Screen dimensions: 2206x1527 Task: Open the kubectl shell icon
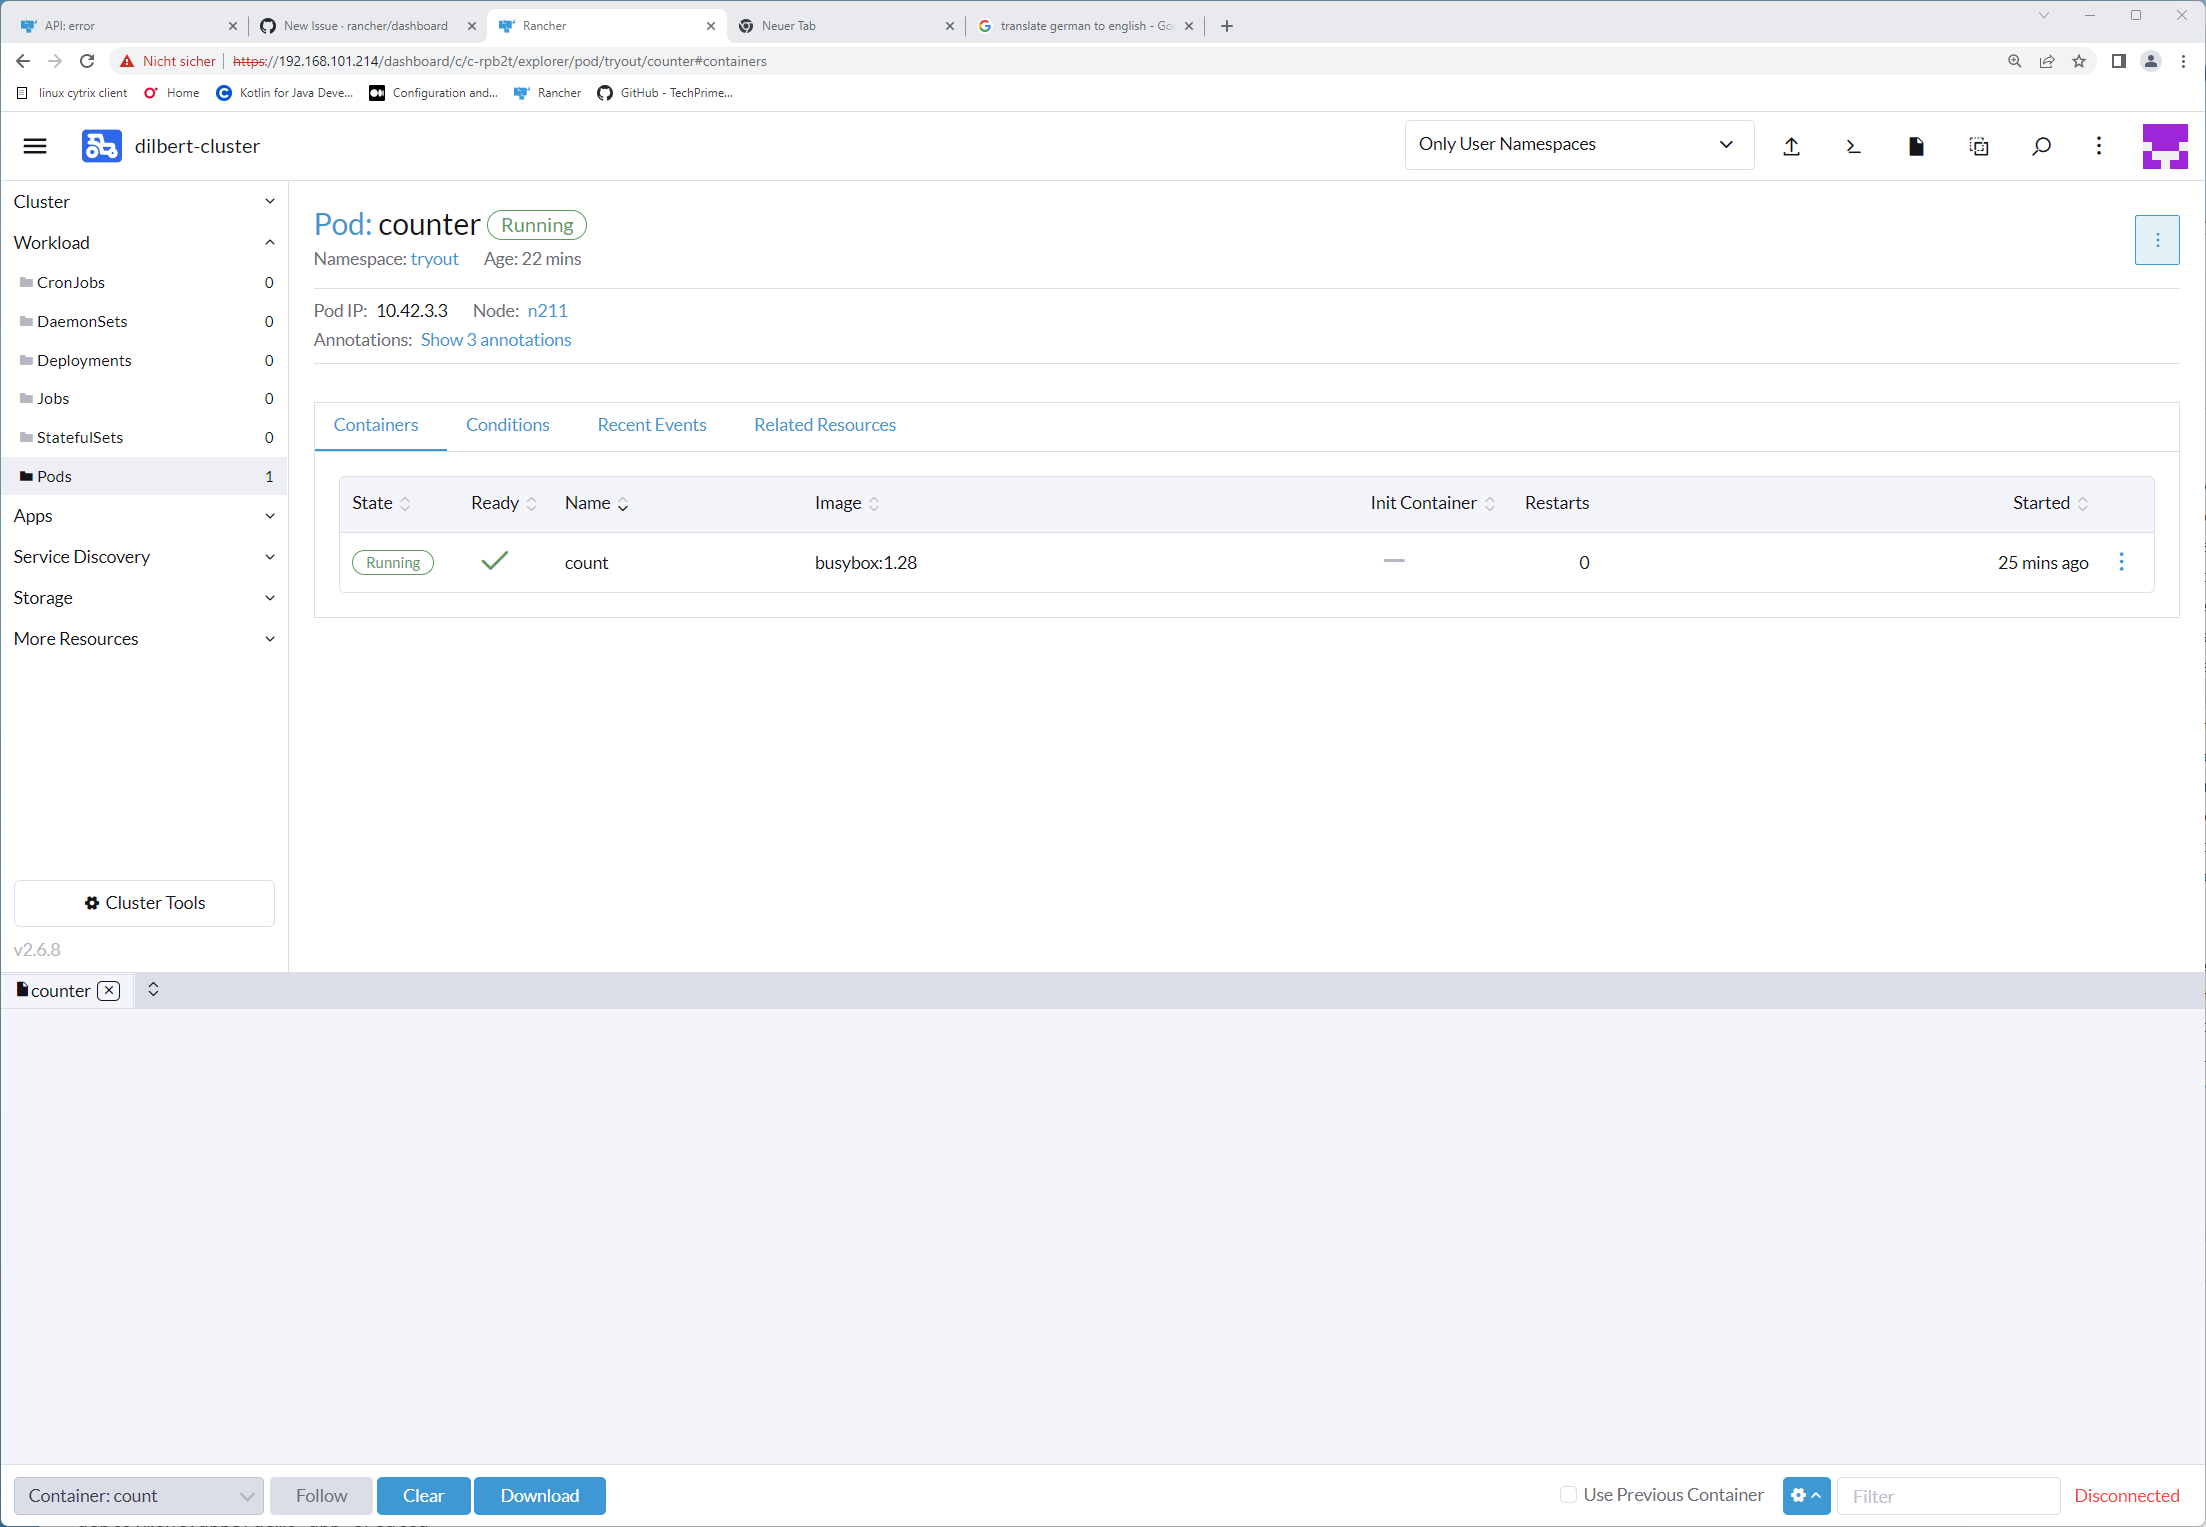coord(1853,146)
